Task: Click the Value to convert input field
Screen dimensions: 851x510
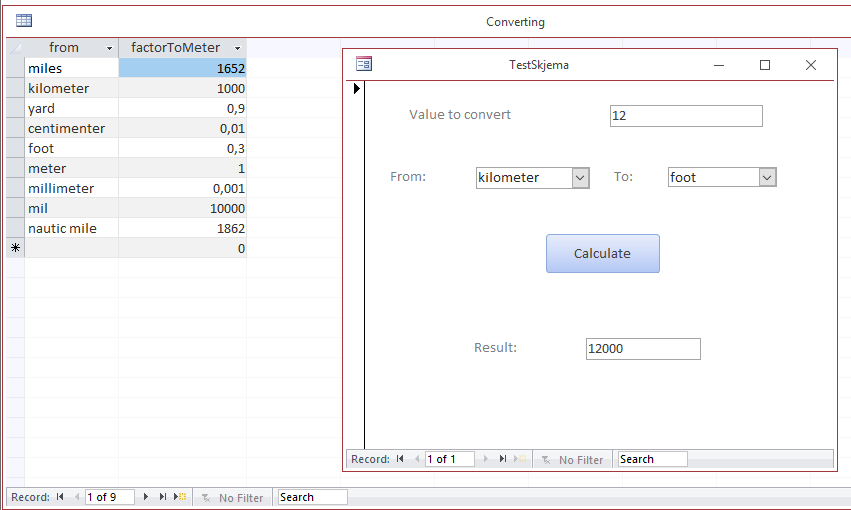Action: [686, 116]
